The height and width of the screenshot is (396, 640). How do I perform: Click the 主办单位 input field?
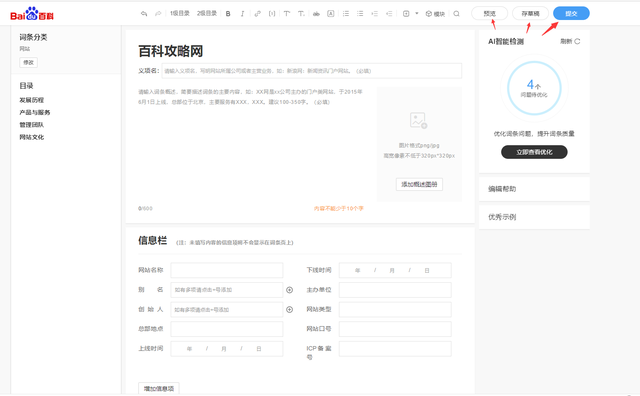pos(395,290)
